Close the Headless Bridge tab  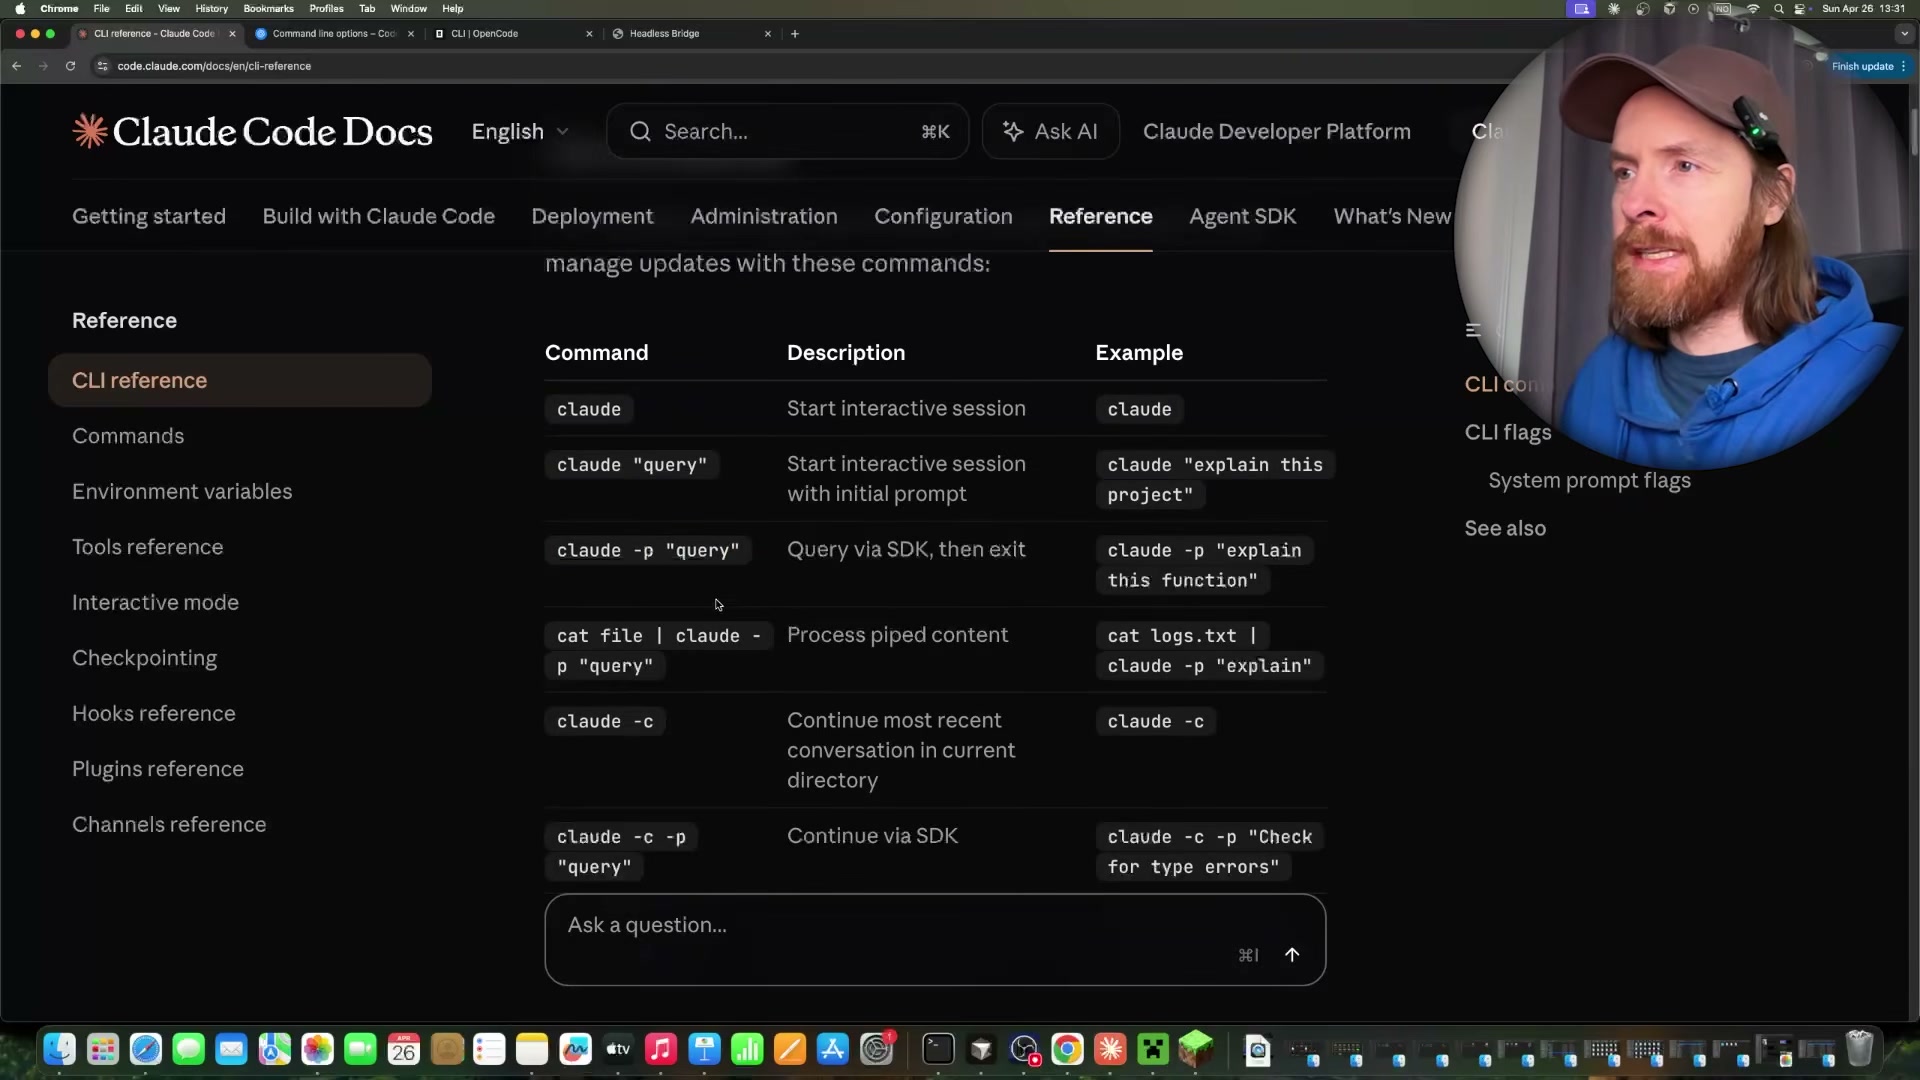[x=768, y=34]
